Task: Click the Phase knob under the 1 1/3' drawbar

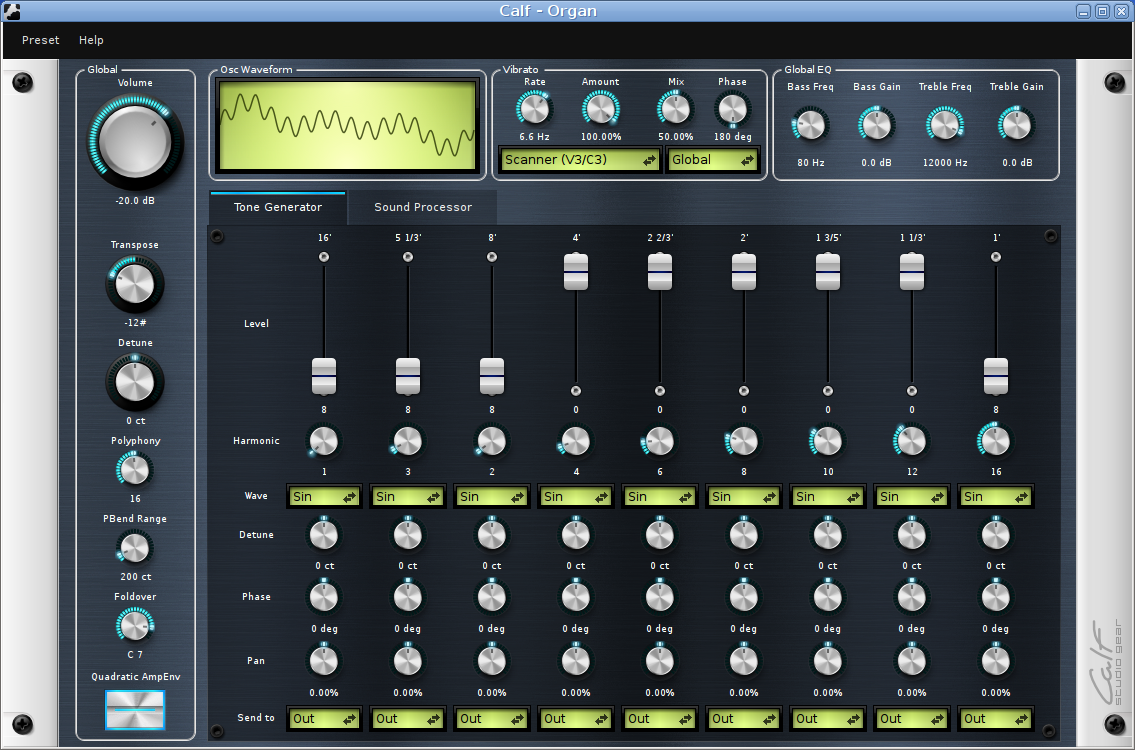Action: pos(912,597)
